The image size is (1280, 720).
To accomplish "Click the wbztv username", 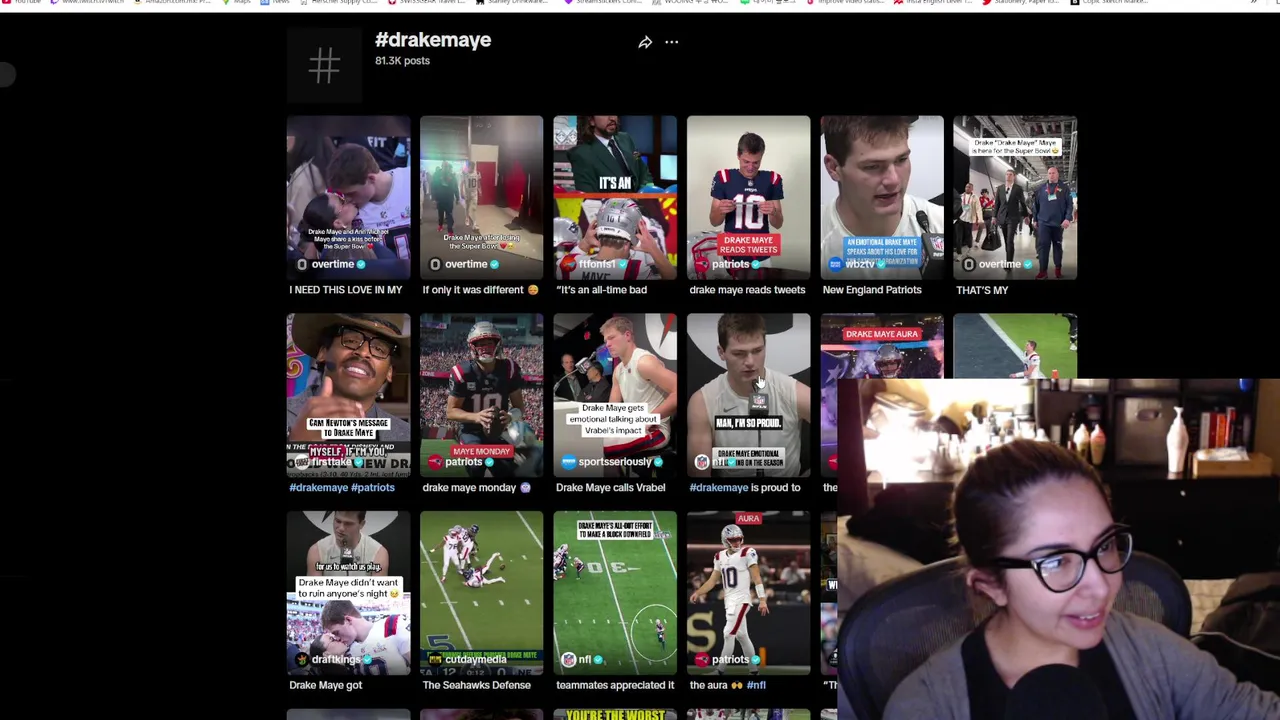I will pyautogui.click(x=859, y=264).
